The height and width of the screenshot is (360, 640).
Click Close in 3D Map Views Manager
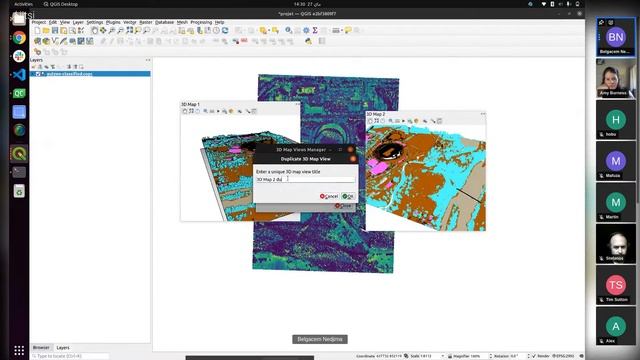(x=343, y=206)
